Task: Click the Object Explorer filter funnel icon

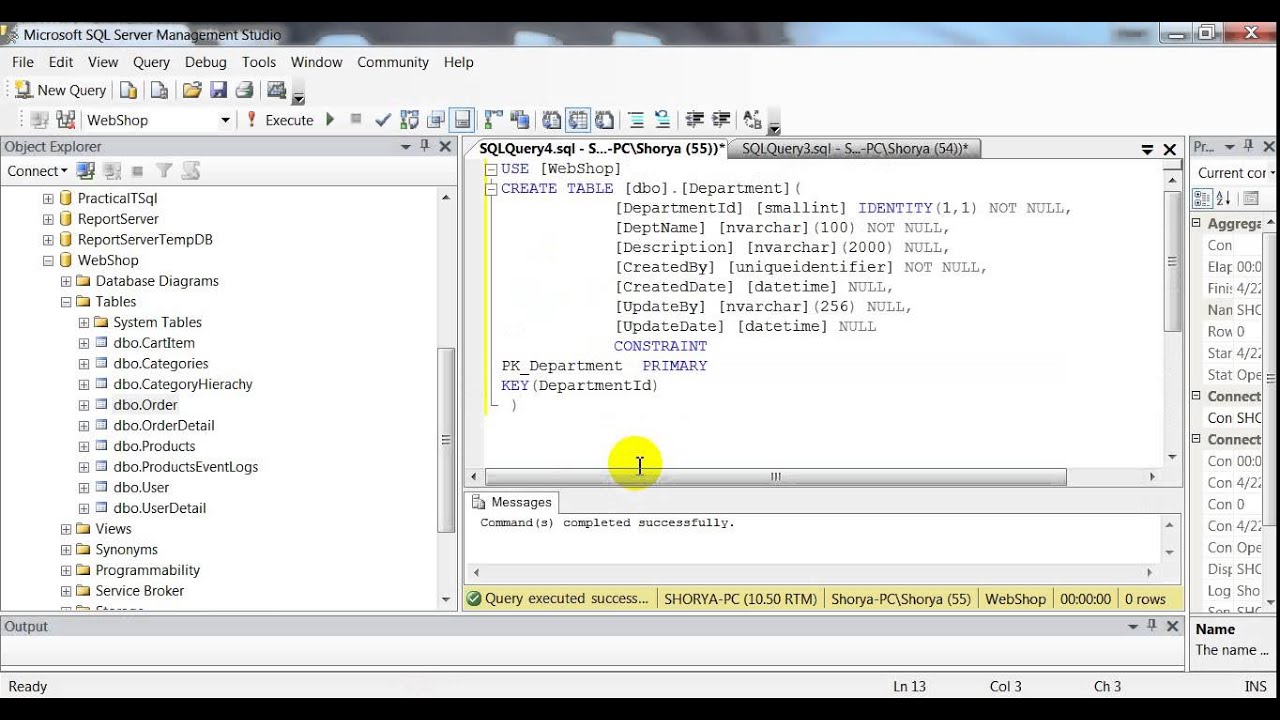Action: pyautogui.click(x=164, y=171)
